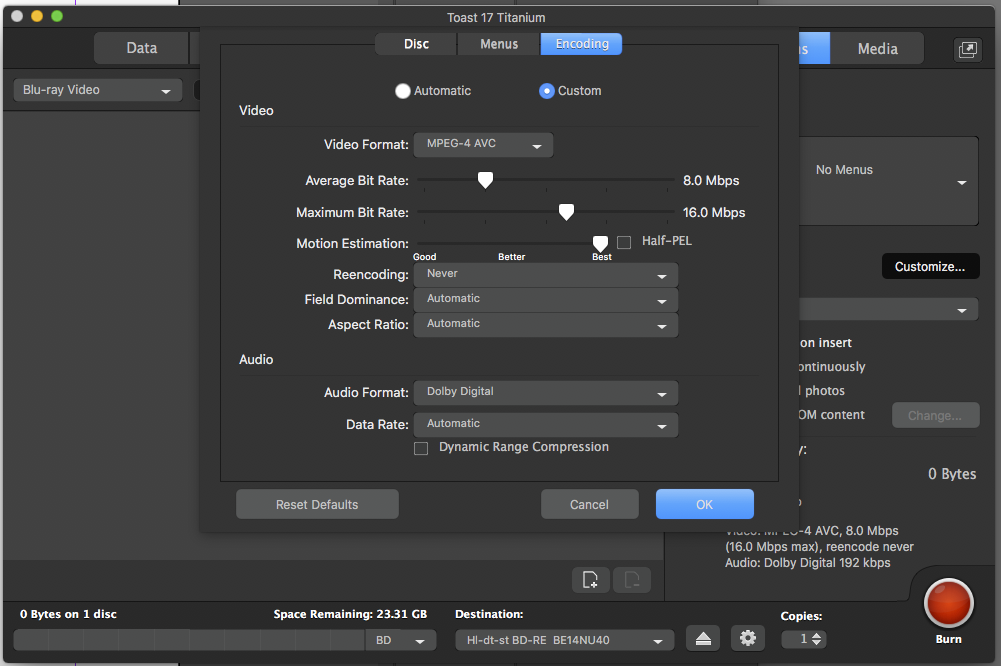Switch to the Menus tab
This screenshot has height=666, width=1001.
pos(499,44)
